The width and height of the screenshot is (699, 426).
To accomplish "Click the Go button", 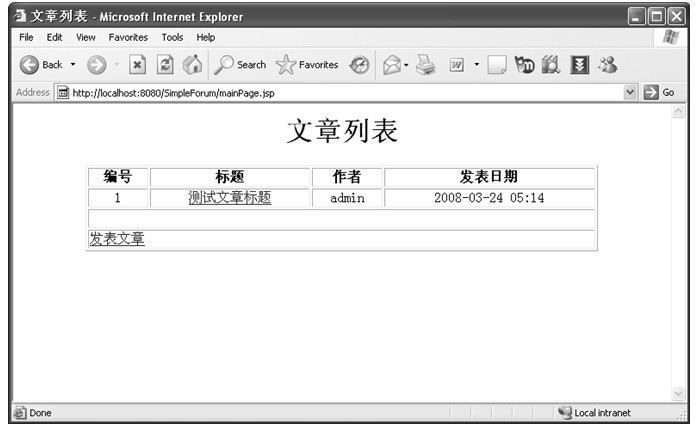I will (x=659, y=92).
